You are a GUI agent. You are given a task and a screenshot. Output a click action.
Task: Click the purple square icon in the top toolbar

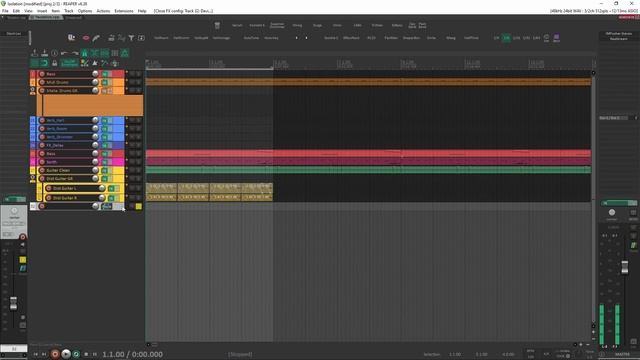point(556,37)
